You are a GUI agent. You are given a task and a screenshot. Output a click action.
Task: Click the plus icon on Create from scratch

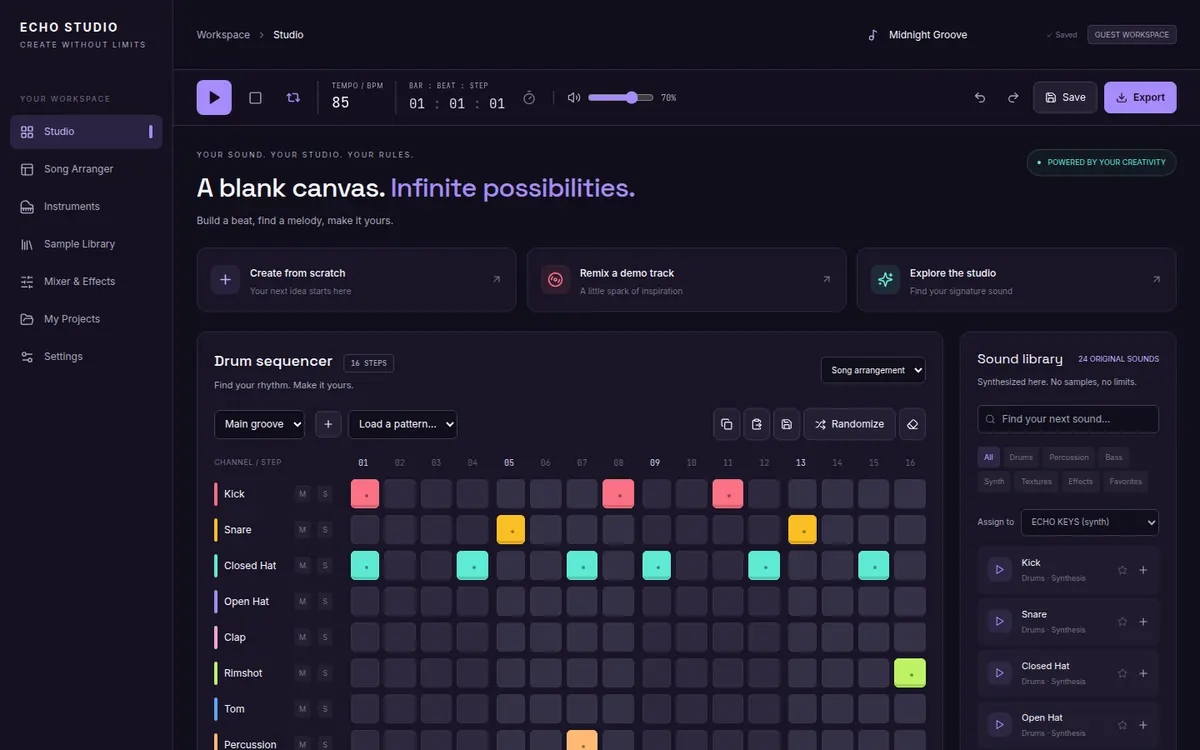[x=225, y=280]
